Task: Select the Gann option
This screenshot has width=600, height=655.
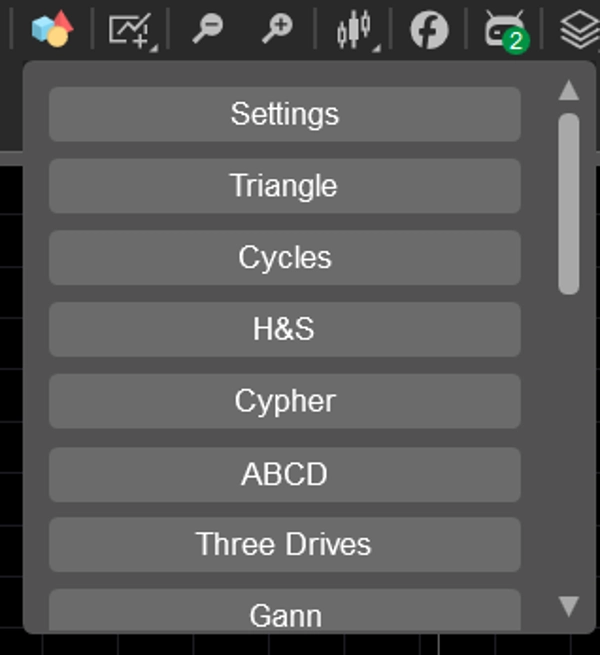Action: [284, 613]
